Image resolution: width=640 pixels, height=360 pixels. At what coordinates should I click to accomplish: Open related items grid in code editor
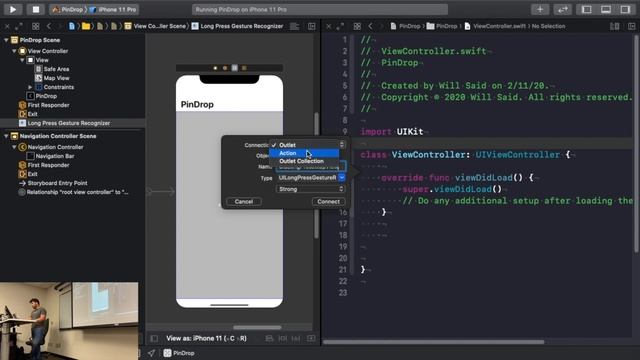(x=357, y=26)
